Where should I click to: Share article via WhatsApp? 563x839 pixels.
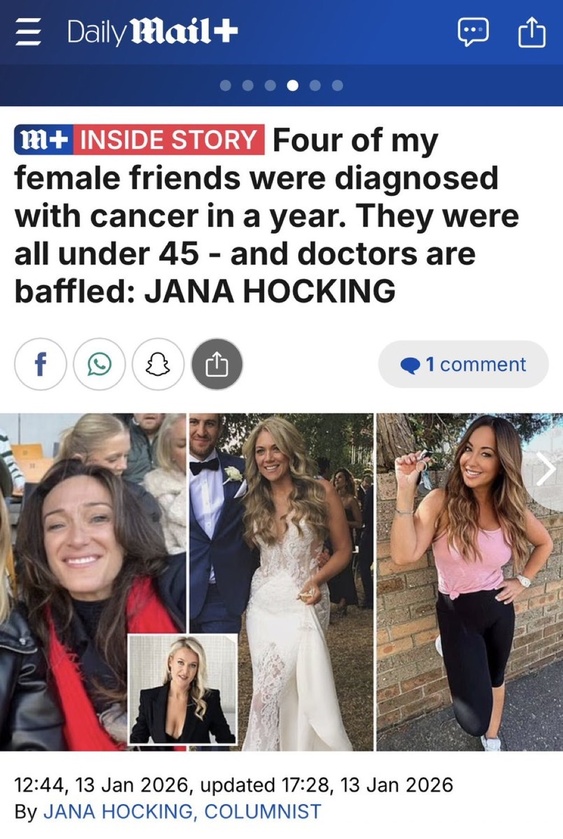point(99,364)
